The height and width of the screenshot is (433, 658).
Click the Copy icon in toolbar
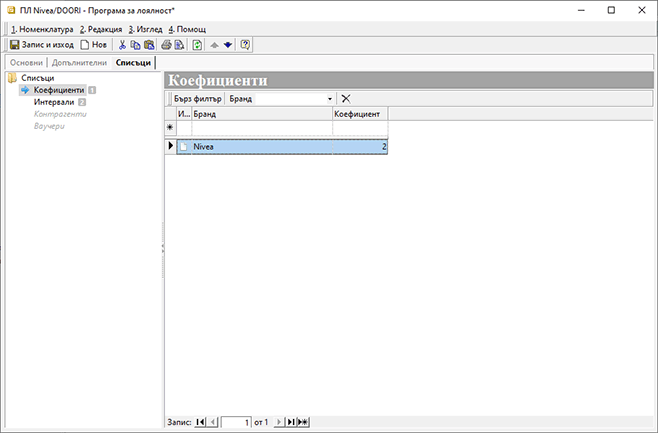pos(135,44)
